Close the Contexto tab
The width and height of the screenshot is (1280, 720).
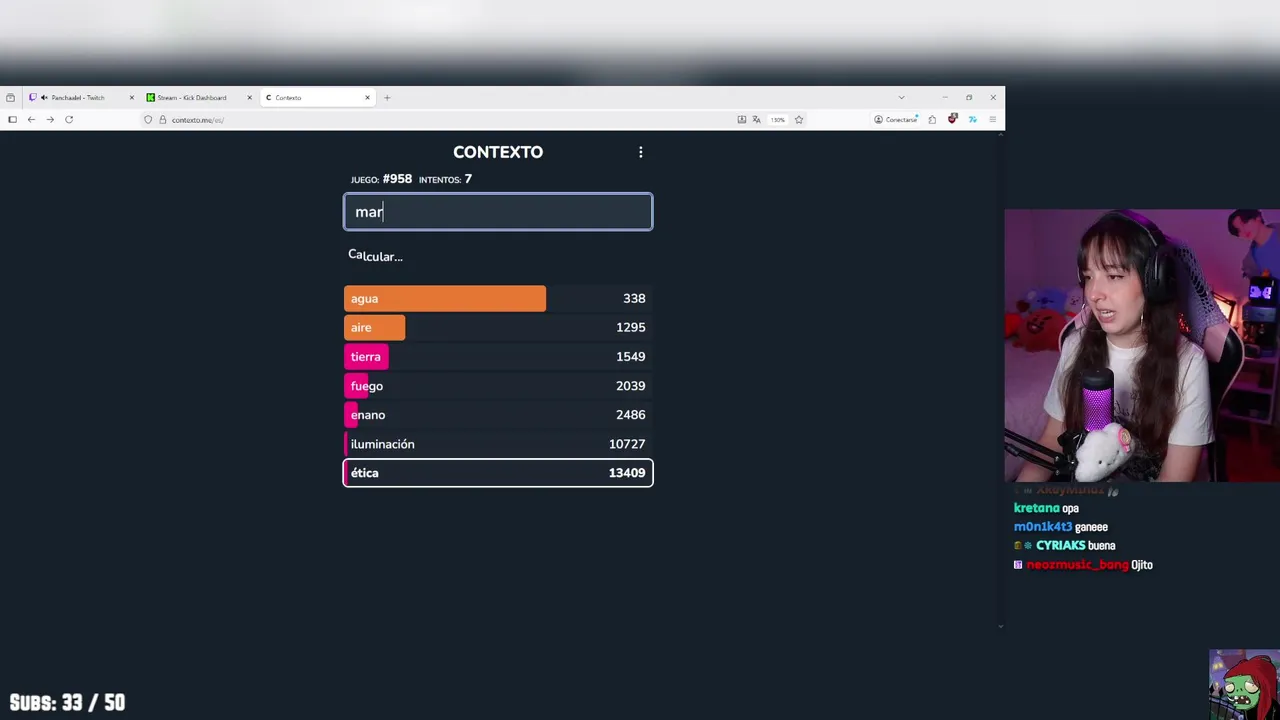click(x=367, y=97)
